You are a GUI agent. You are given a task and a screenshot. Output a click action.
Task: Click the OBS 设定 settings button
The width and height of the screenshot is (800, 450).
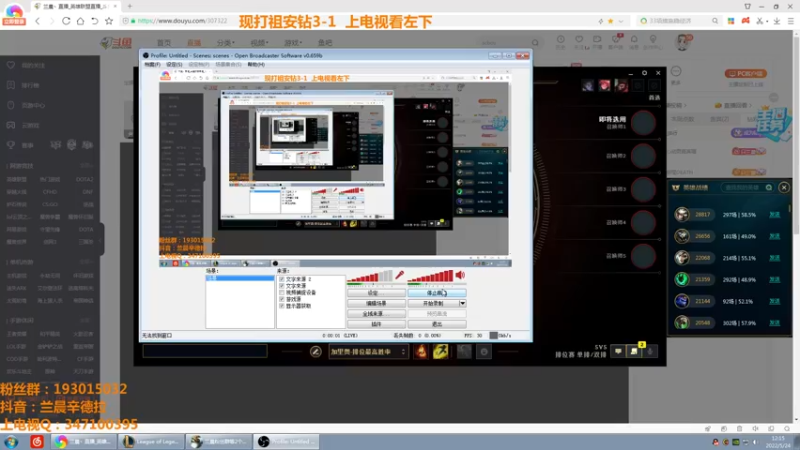377,293
